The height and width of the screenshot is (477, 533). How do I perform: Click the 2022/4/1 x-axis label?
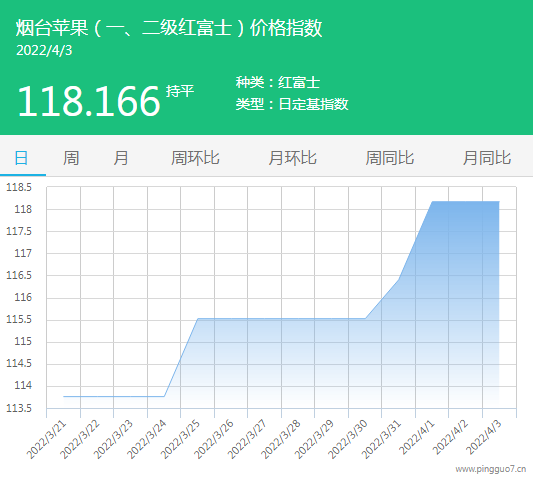pos(417,437)
